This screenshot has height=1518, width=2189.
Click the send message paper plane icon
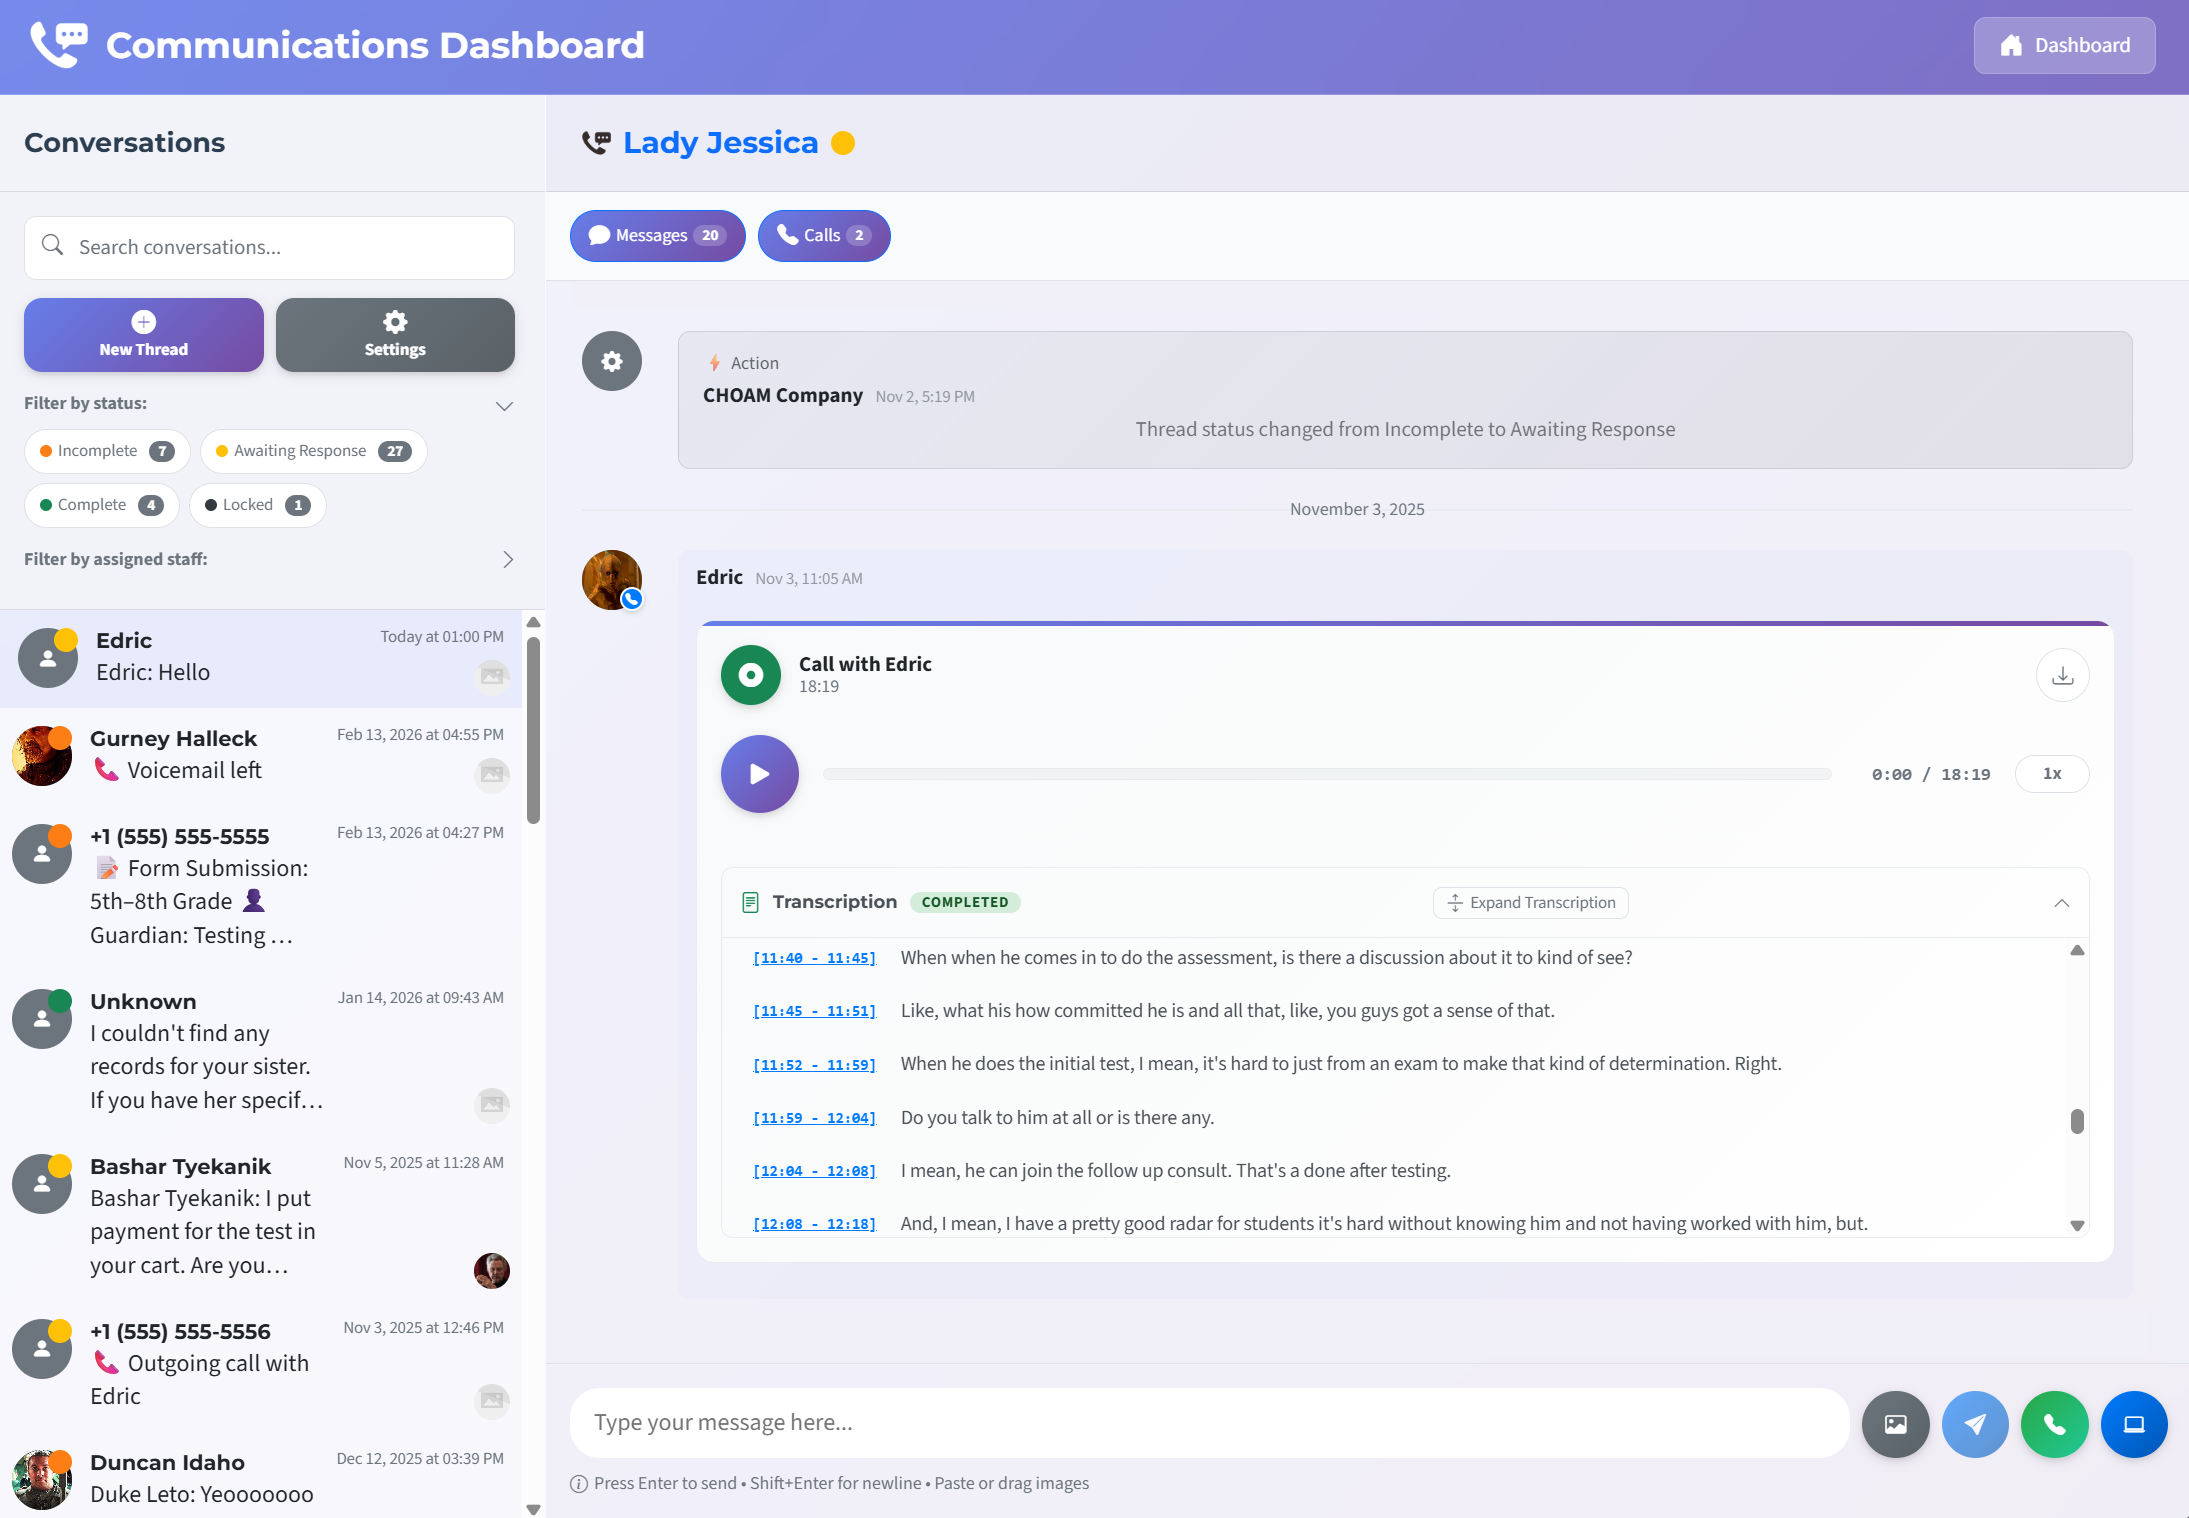[x=1975, y=1424]
